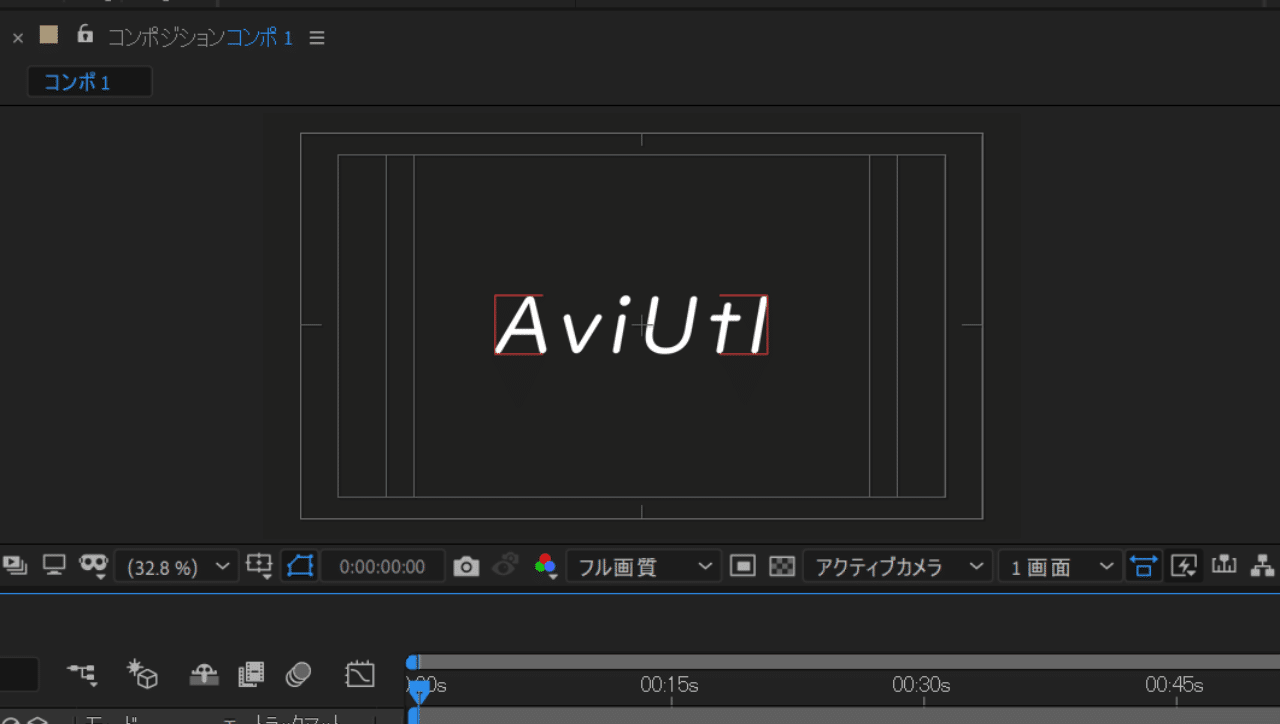Open the Graph Editor
1280x724 pixels.
(359, 674)
